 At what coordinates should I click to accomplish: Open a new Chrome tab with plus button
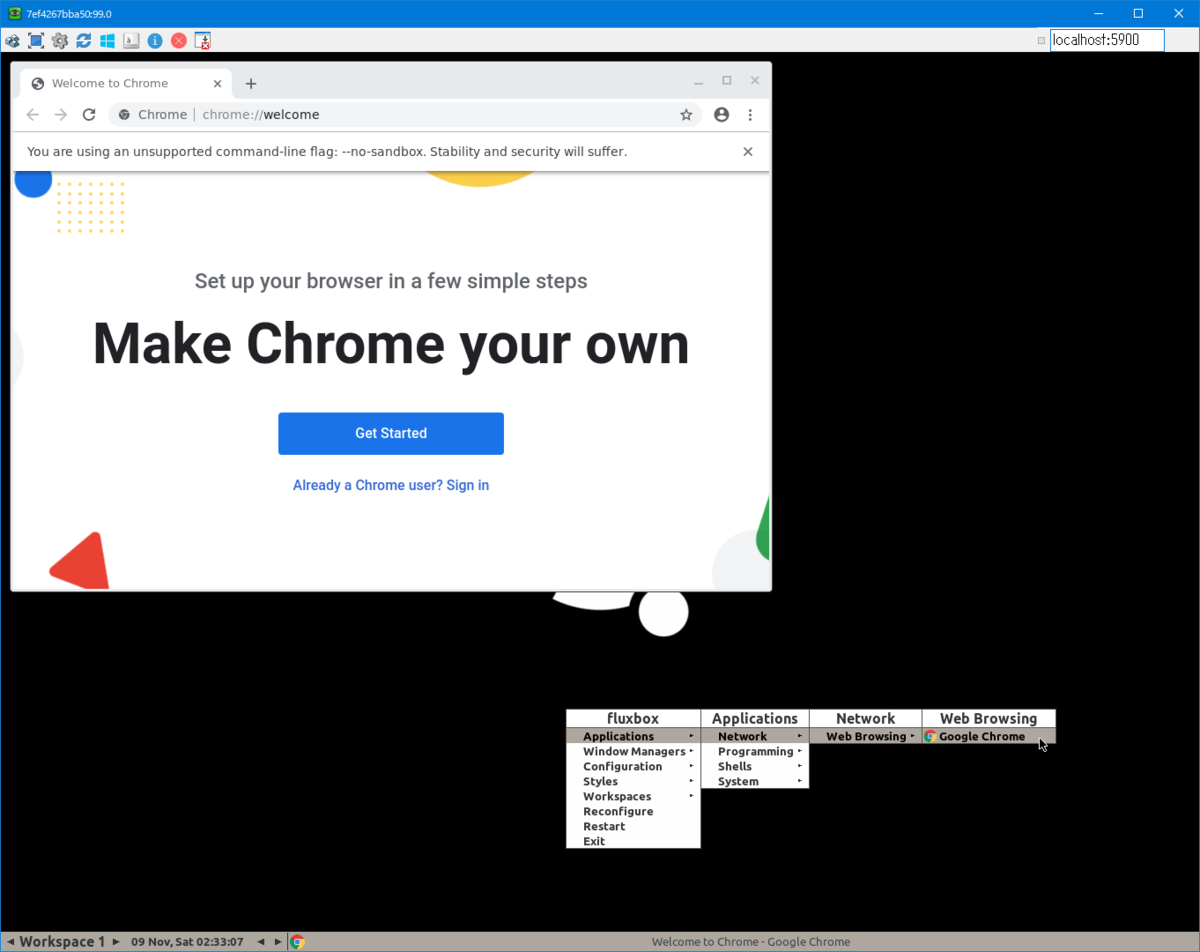(x=251, y=84)
